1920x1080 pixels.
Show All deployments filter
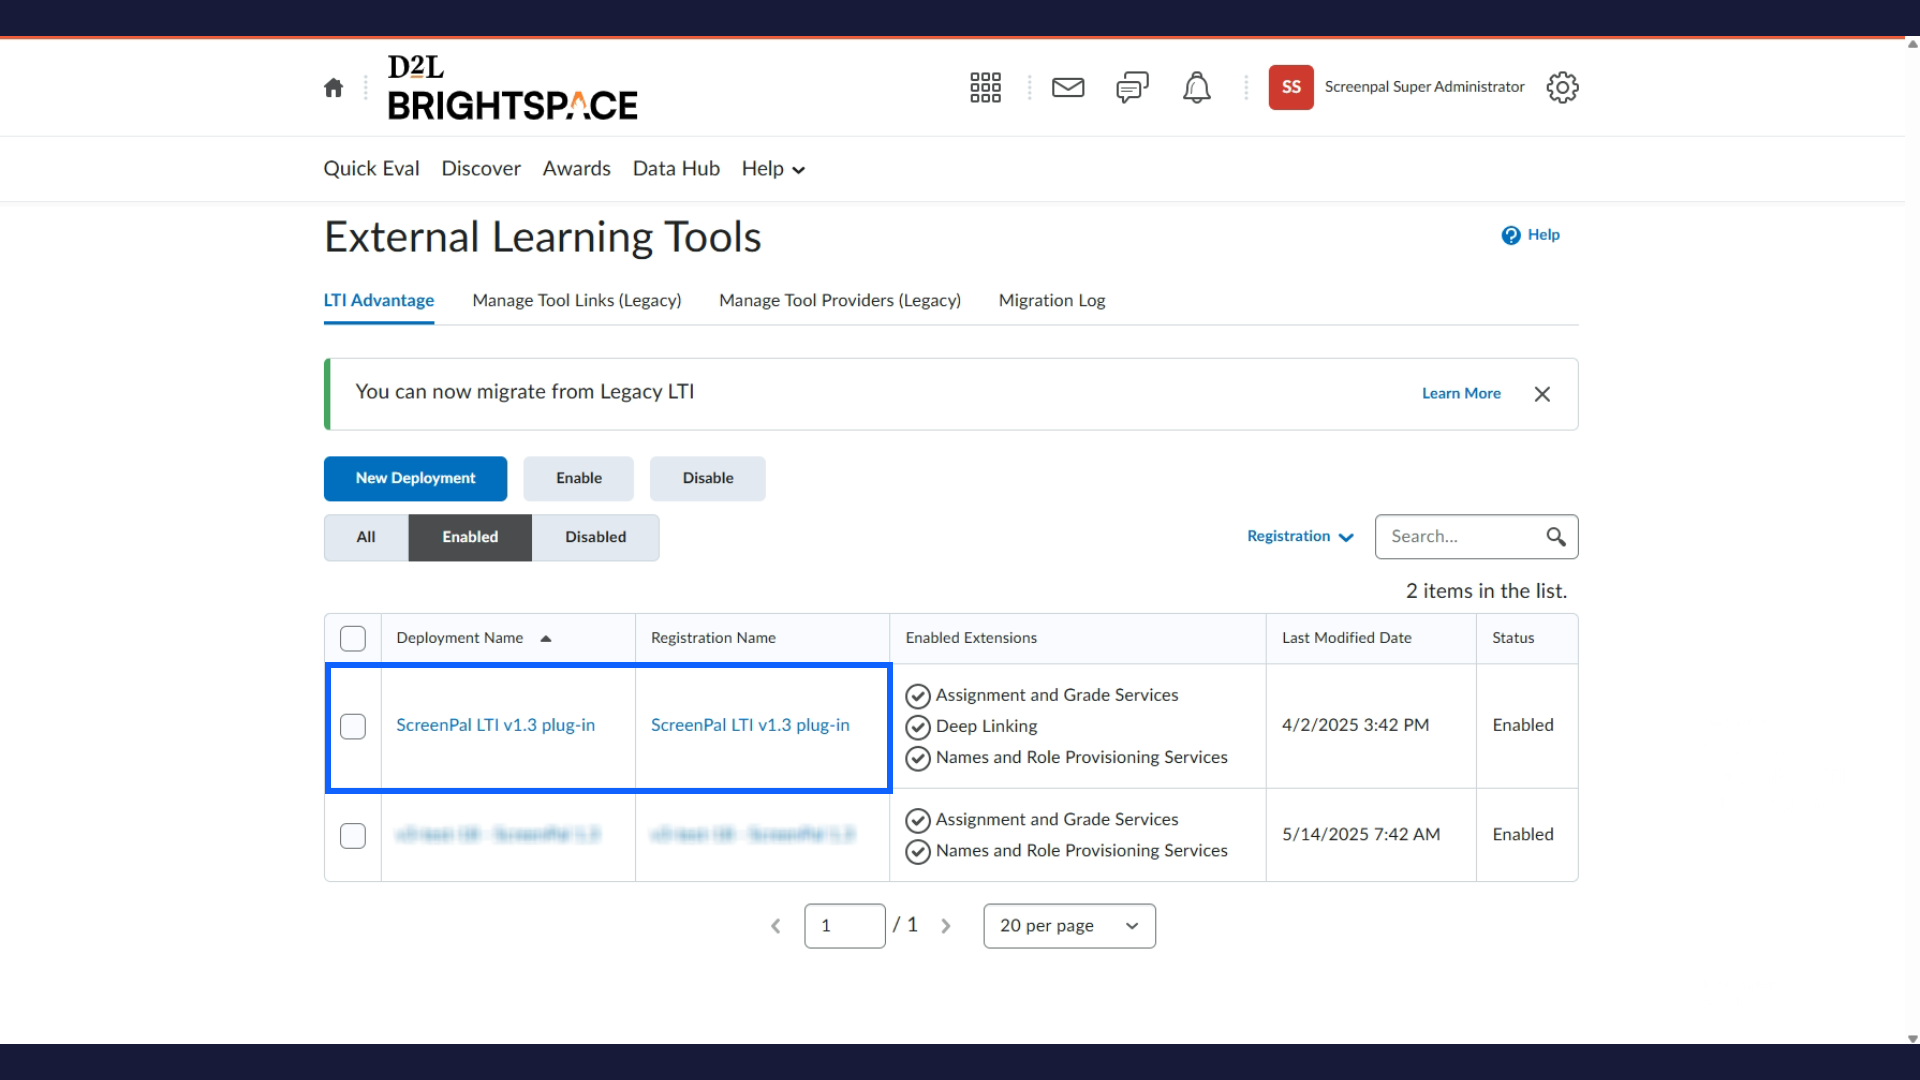[366, 538]
